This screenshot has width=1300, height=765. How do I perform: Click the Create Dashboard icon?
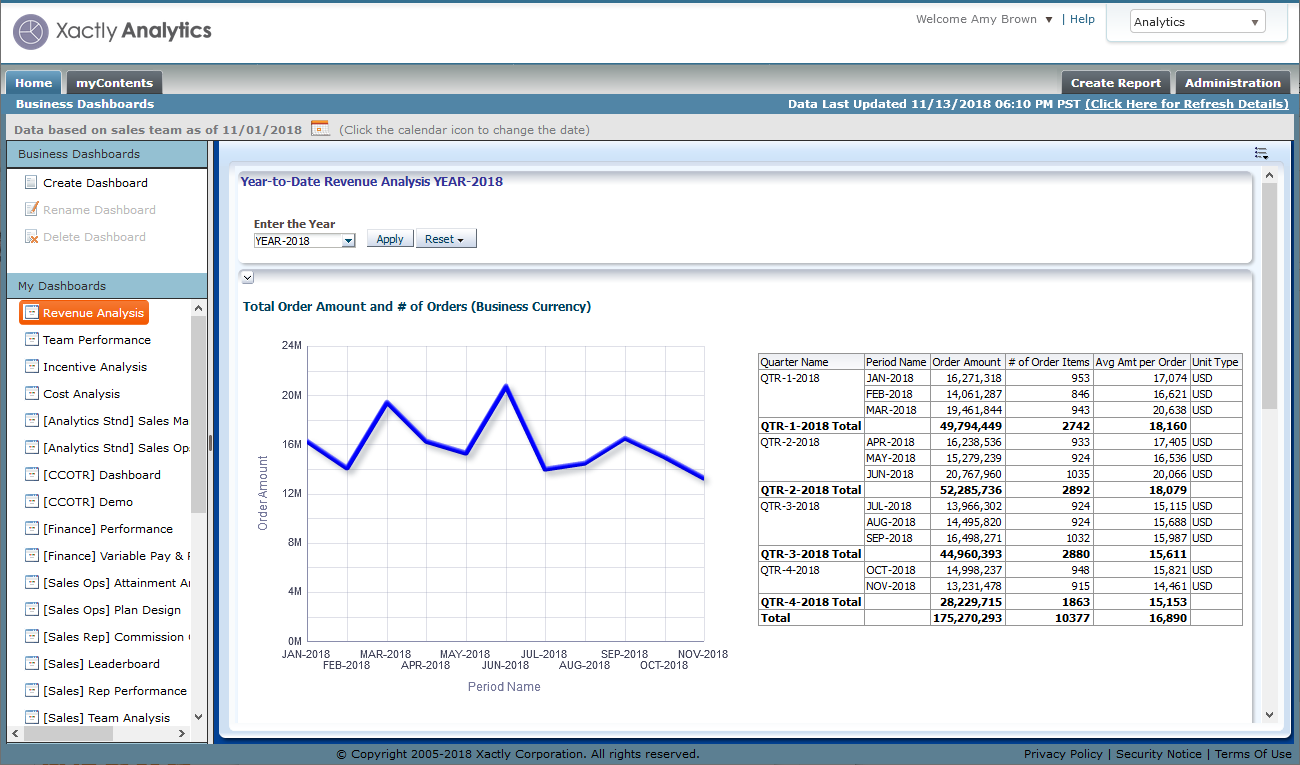pos(32,183)
